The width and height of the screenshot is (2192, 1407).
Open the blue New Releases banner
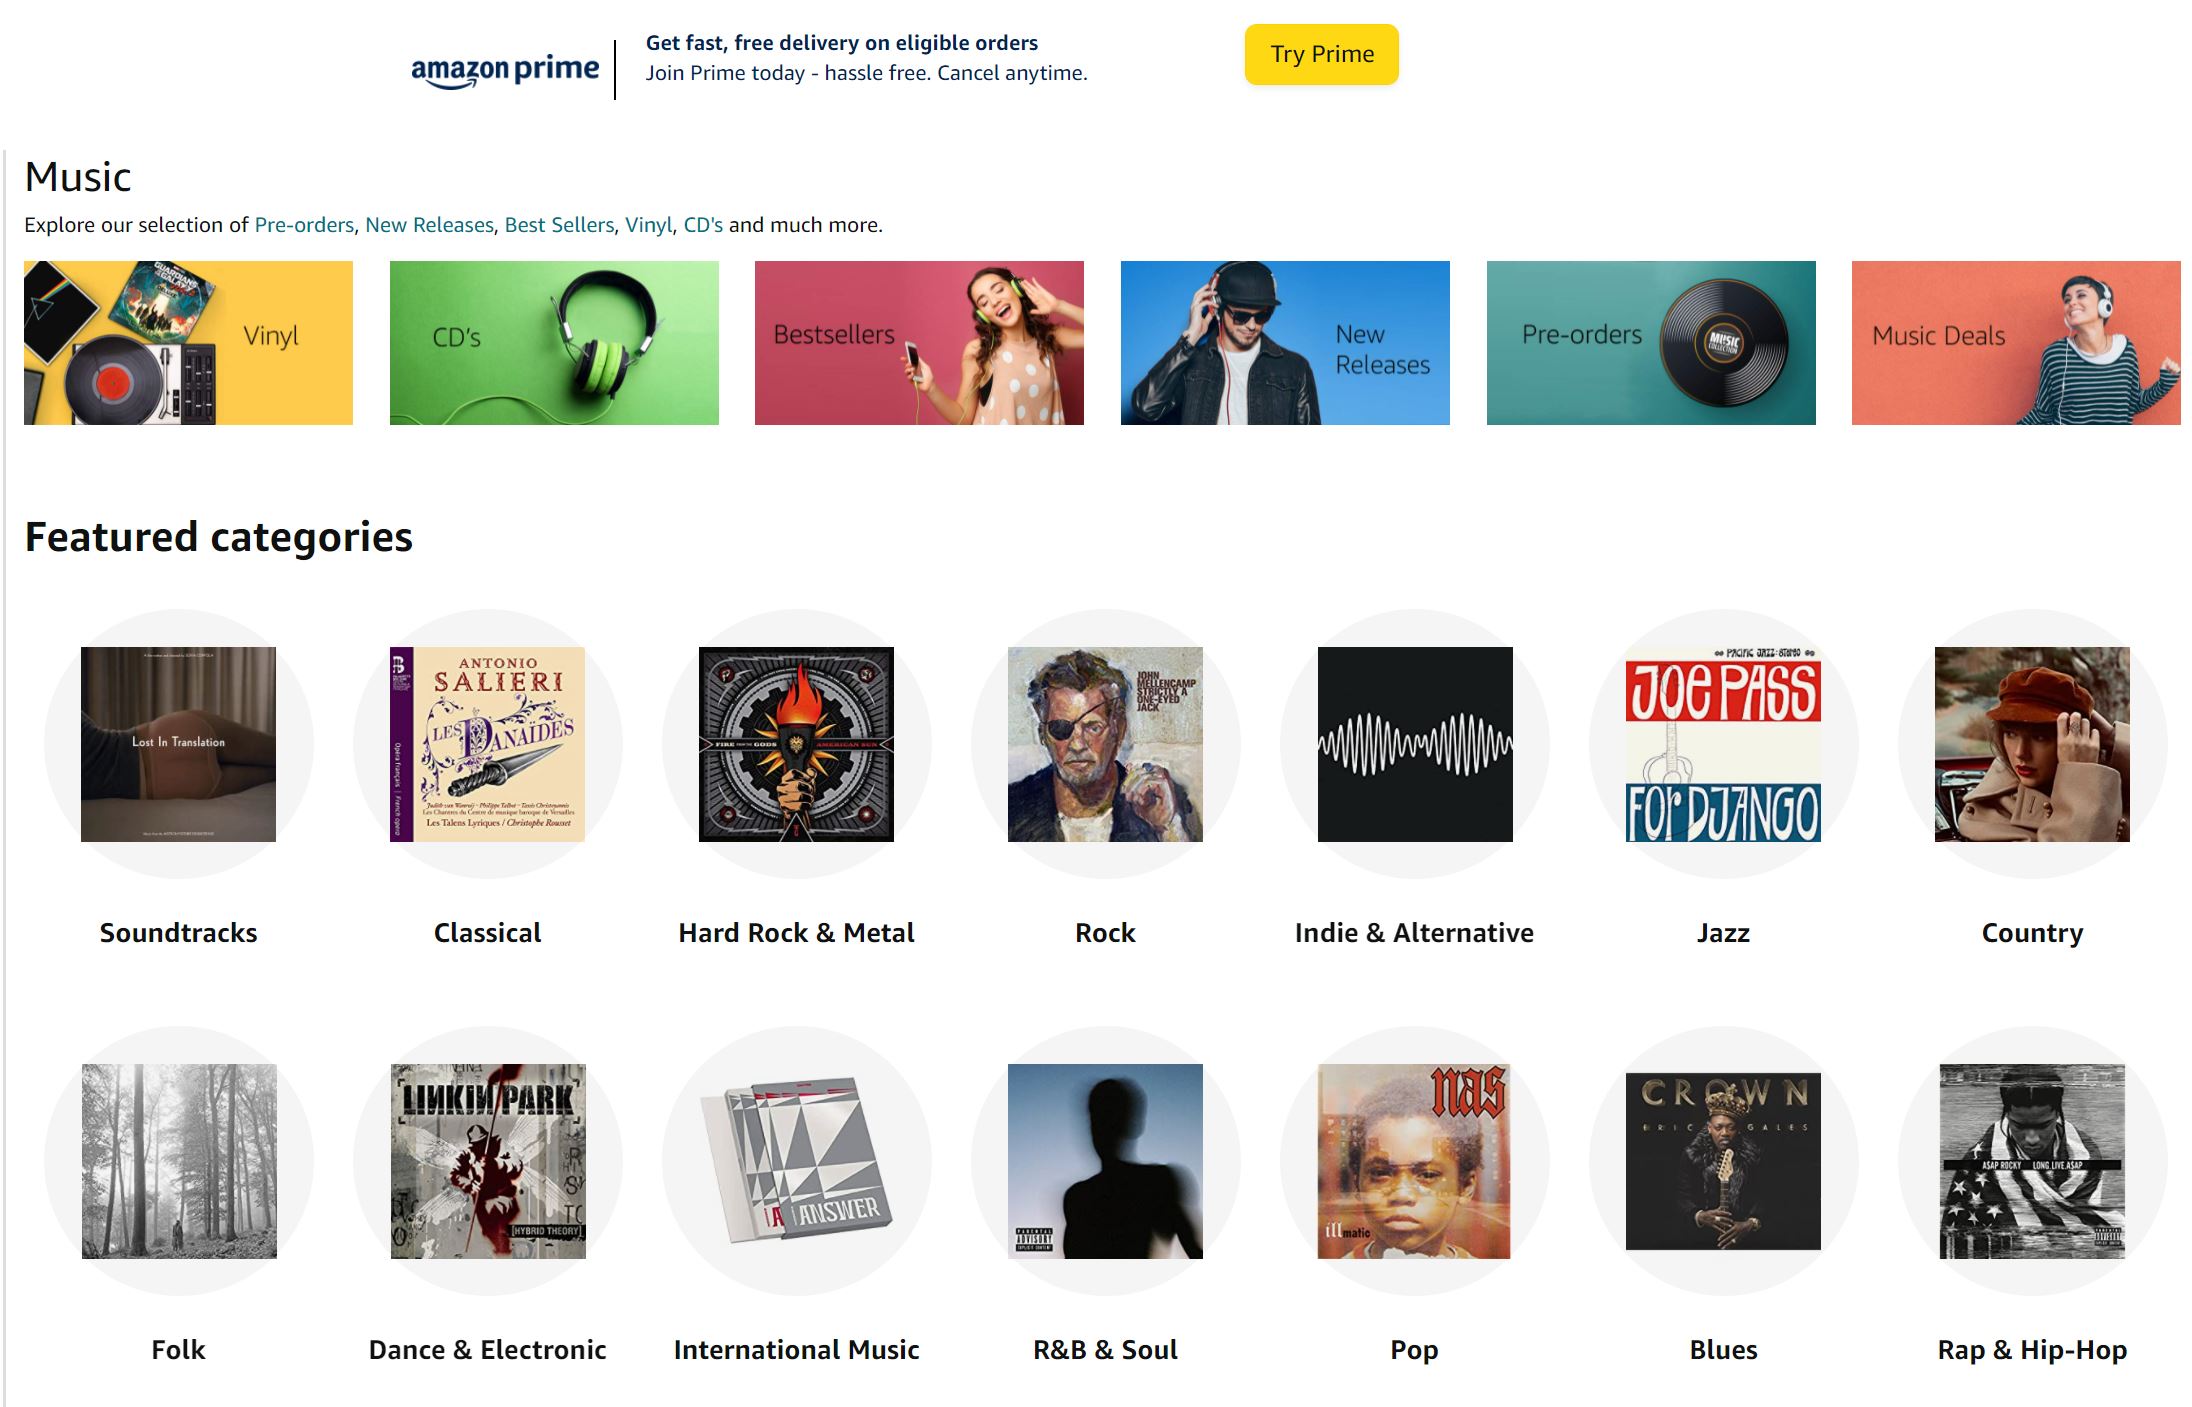pyautogui.click(x=1285, y=343)
